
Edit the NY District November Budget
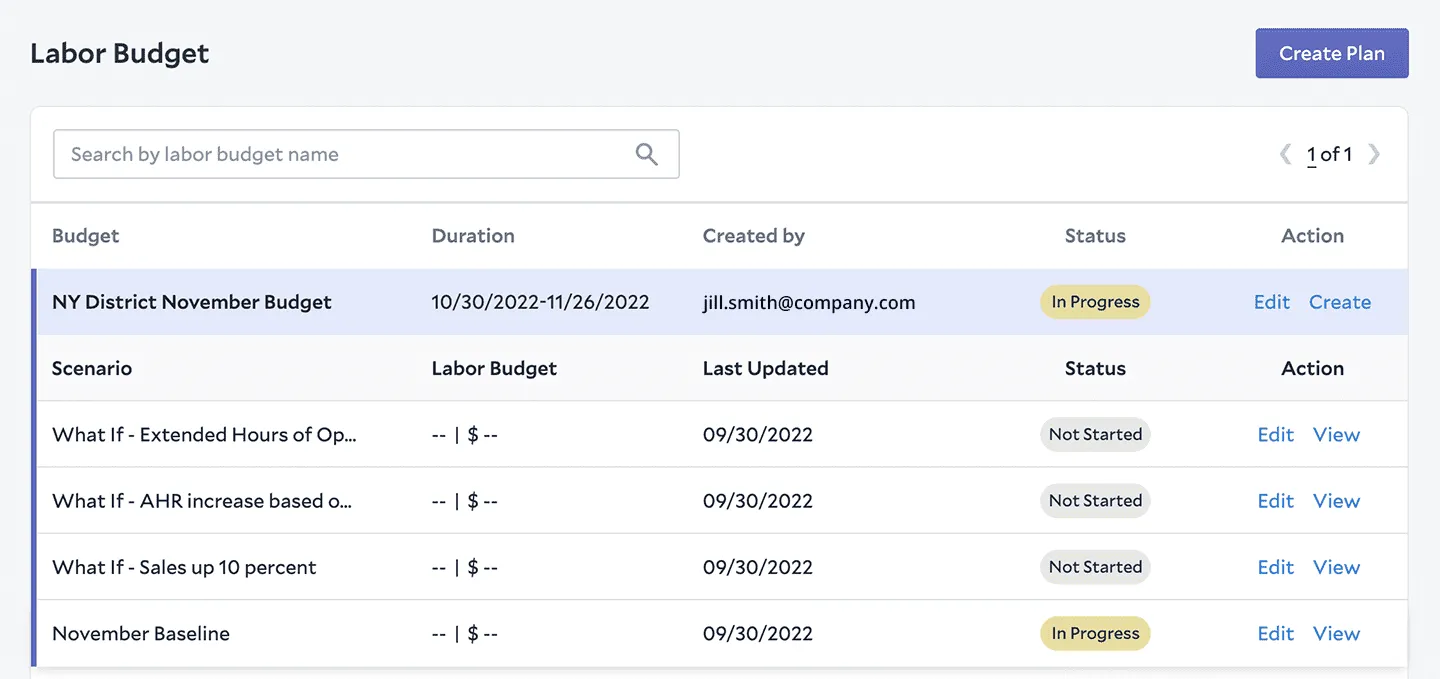1271,302
